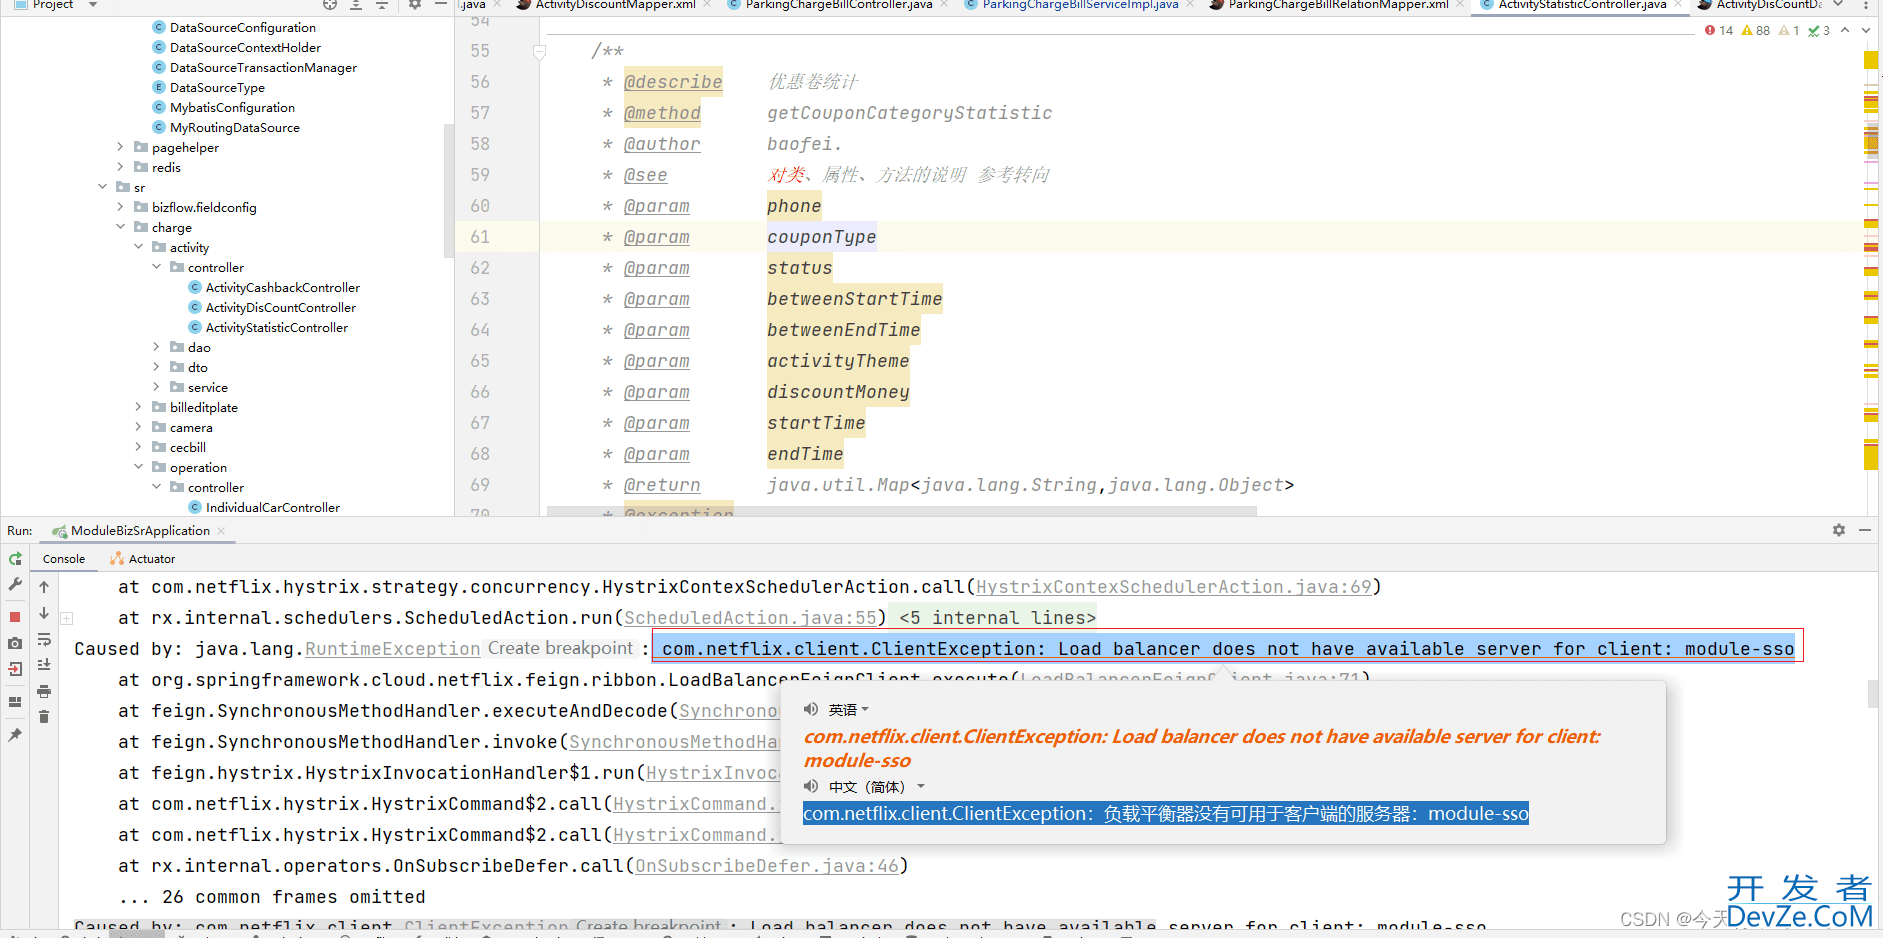Open Project panel gear options

(x=415, y=5)
